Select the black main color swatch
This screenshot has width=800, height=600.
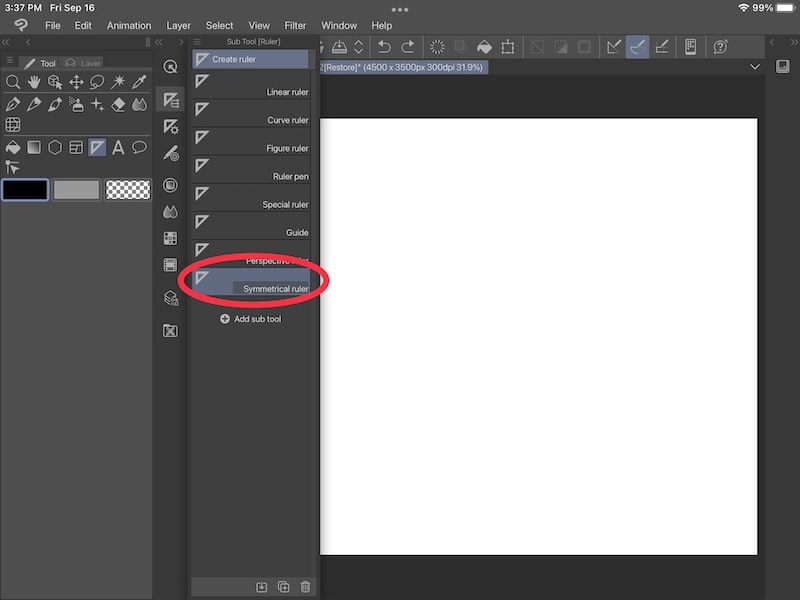pos(25,189)
